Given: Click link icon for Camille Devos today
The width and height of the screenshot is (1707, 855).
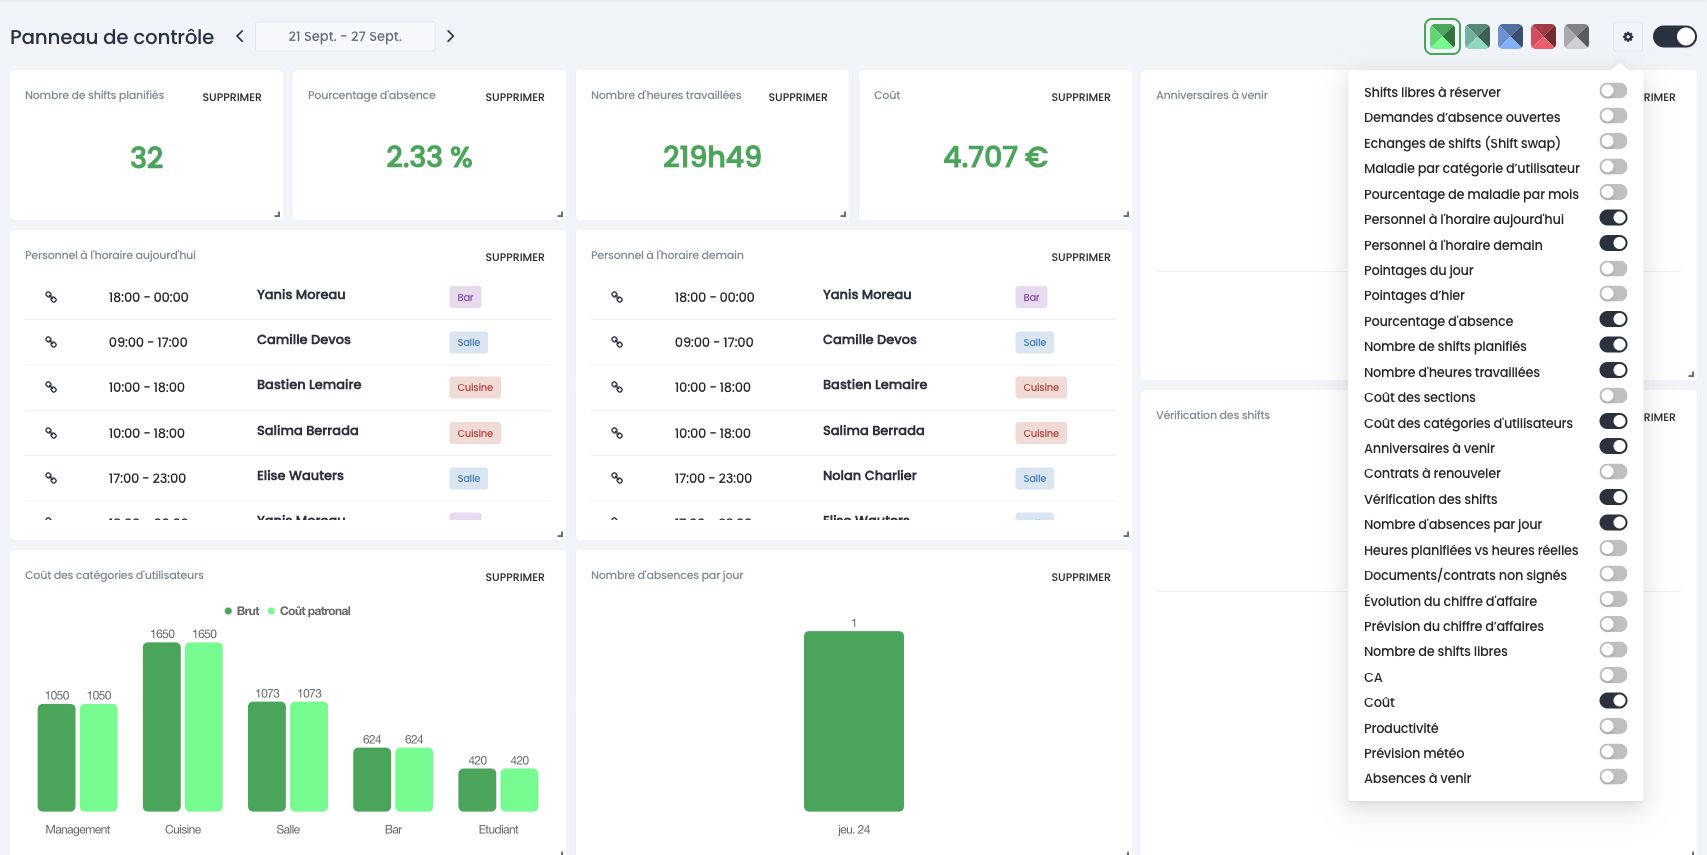Looking at the screenshot, I should [51, 342].
